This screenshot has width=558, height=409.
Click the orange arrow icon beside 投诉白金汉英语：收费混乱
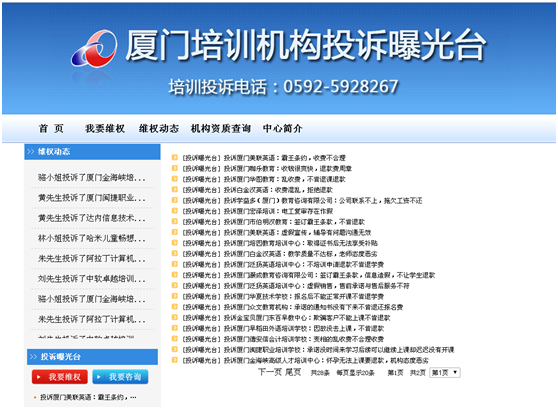(x=174, y=189)
